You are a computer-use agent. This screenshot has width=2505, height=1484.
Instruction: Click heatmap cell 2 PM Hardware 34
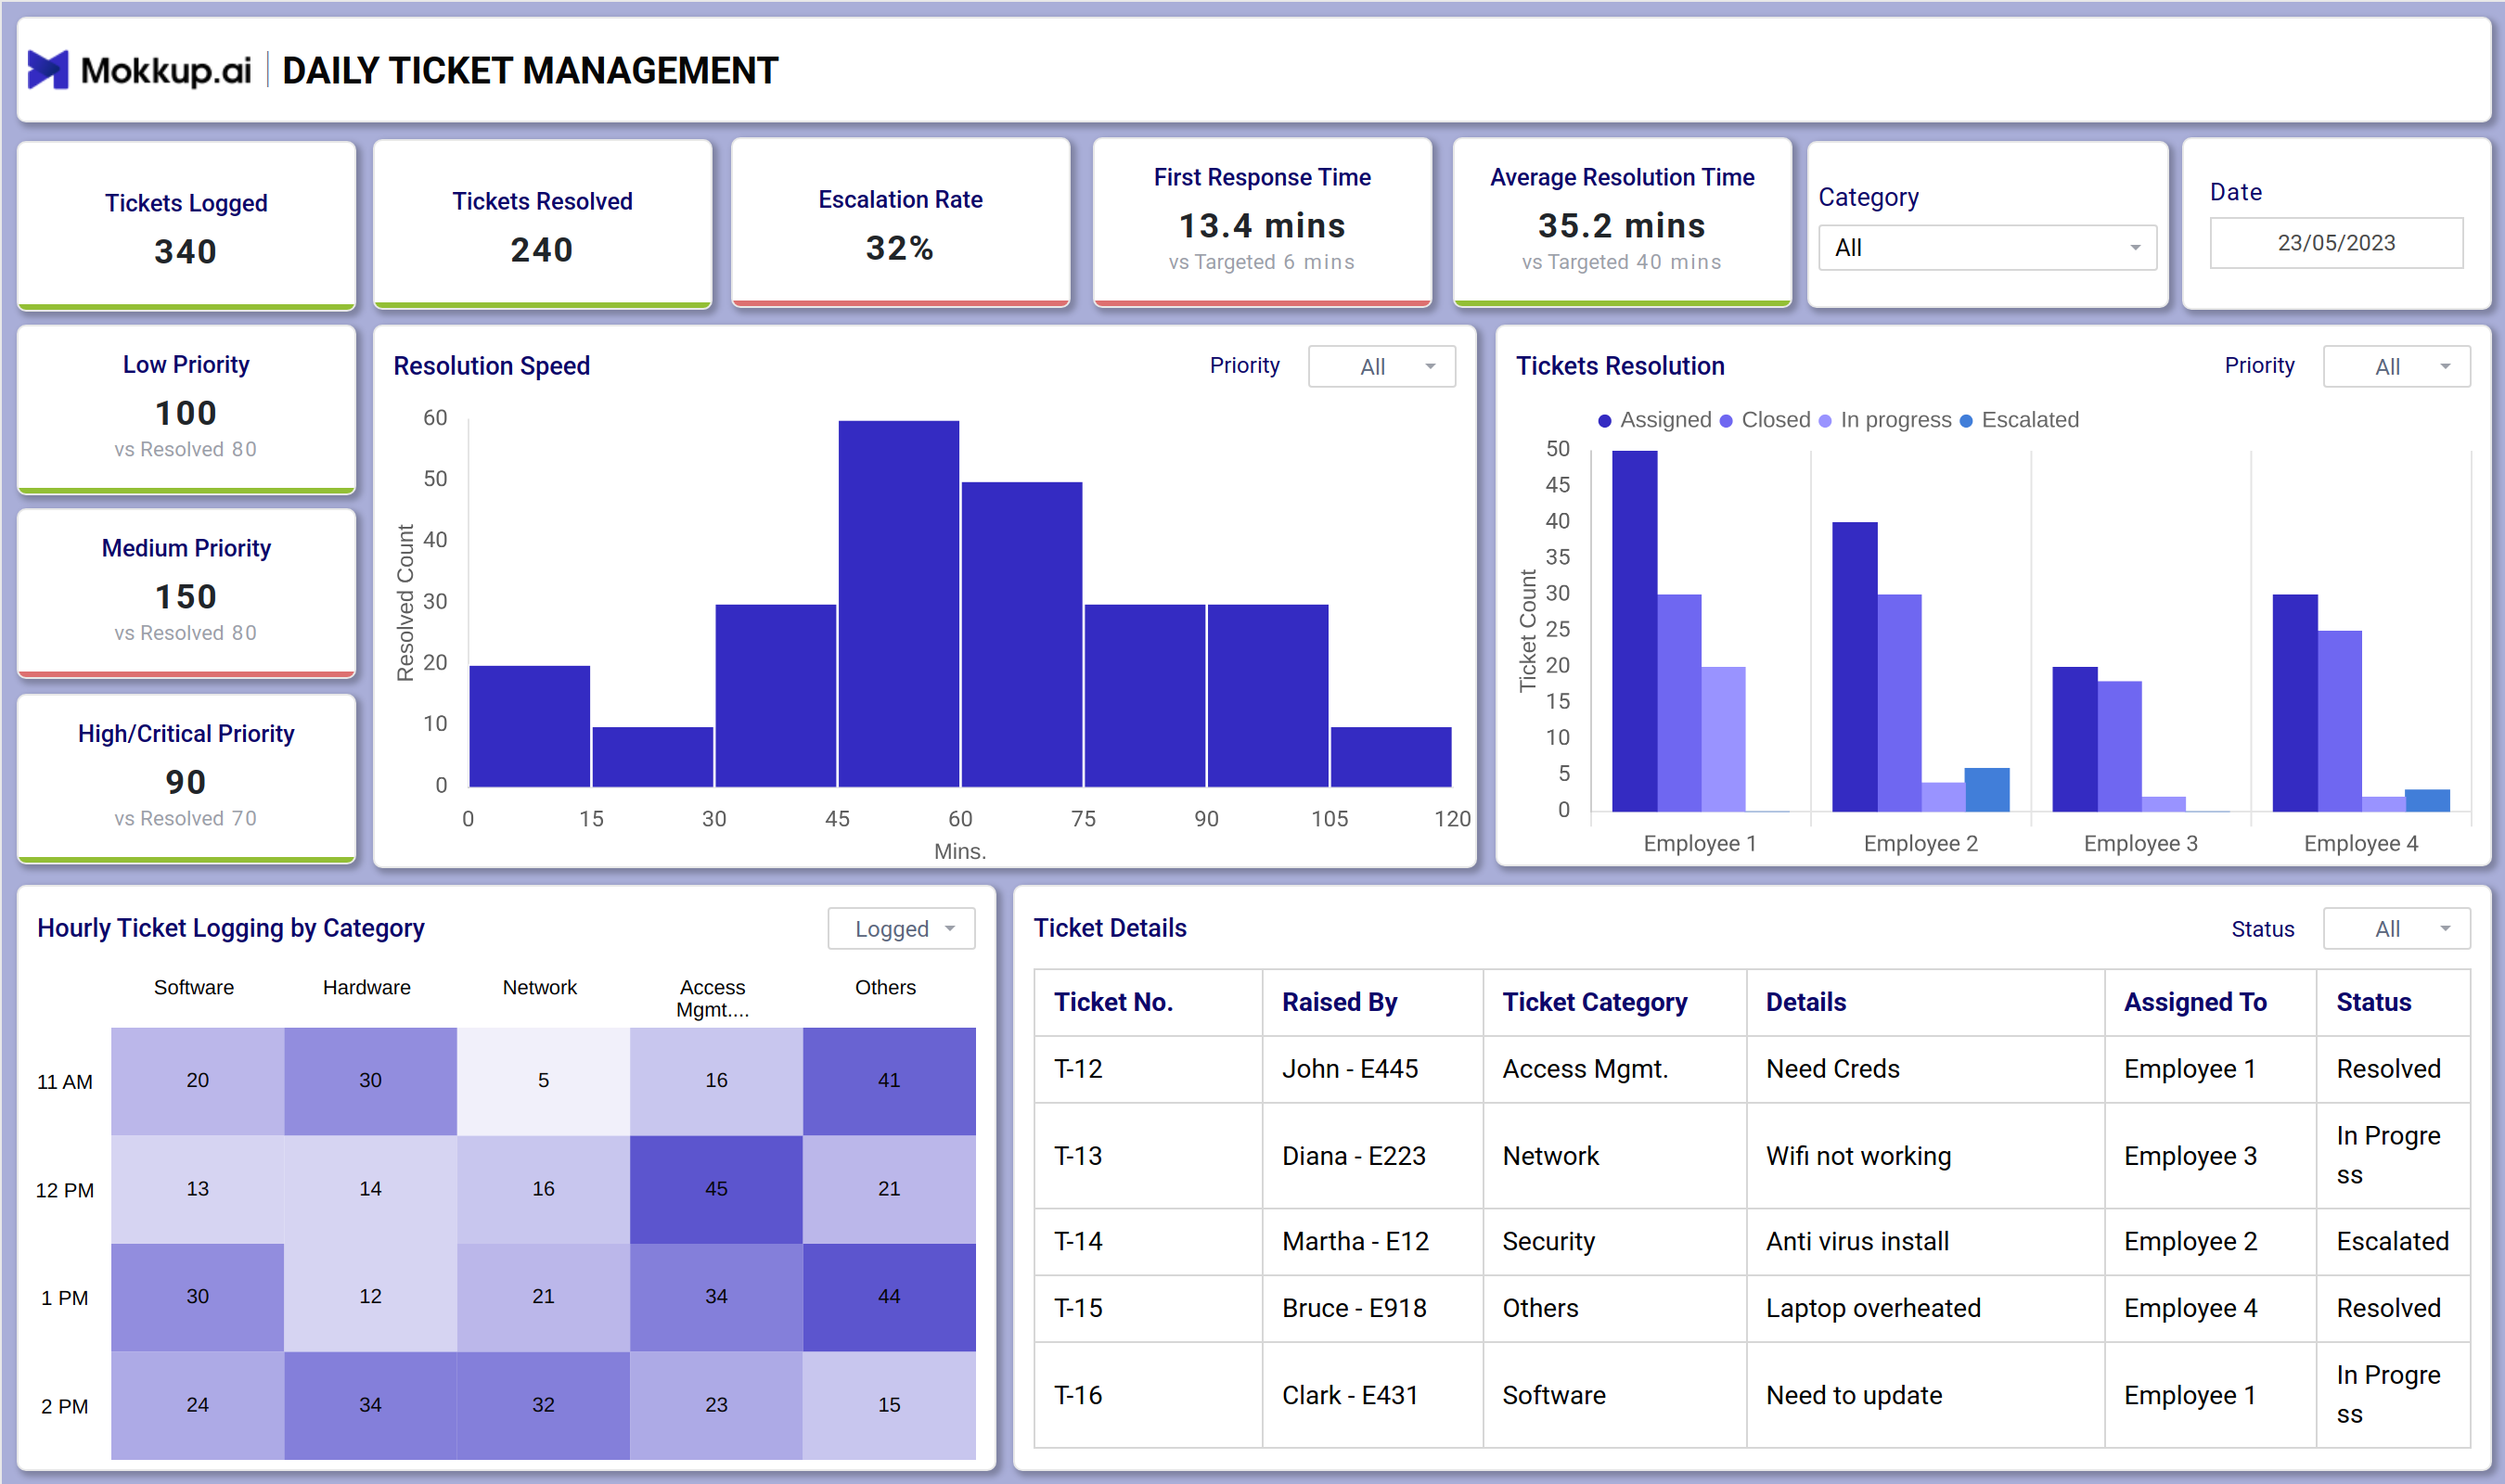pos(370,1405)
